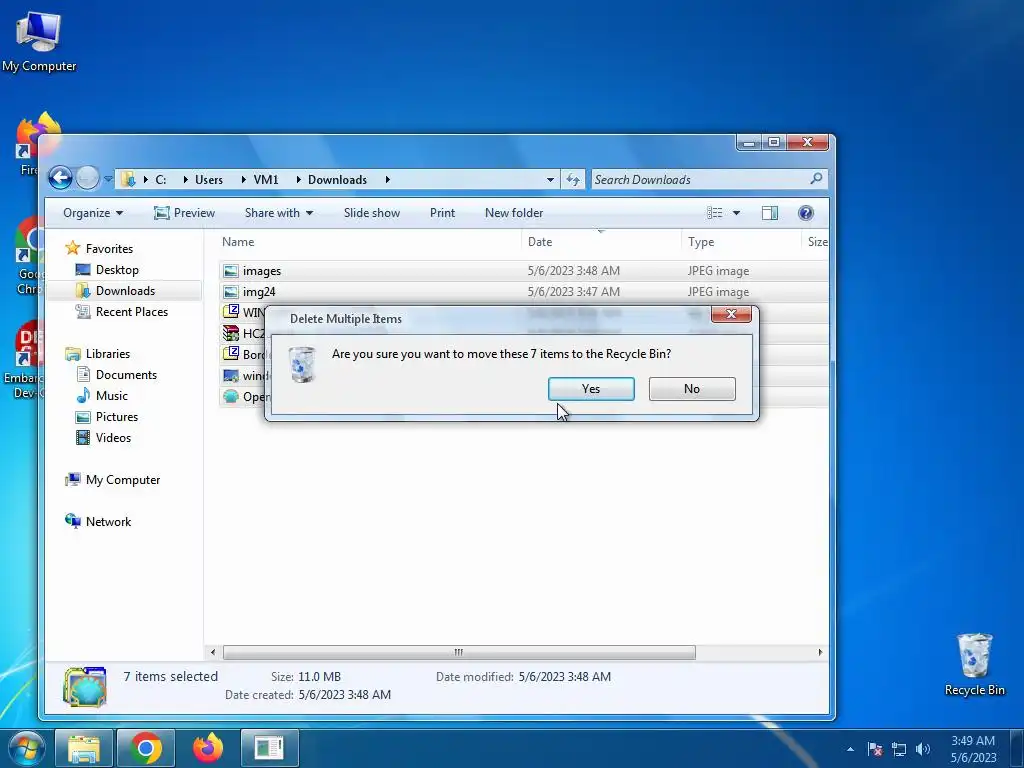Open Explorer help icon

pyautogui.click(x=805, y=213)
